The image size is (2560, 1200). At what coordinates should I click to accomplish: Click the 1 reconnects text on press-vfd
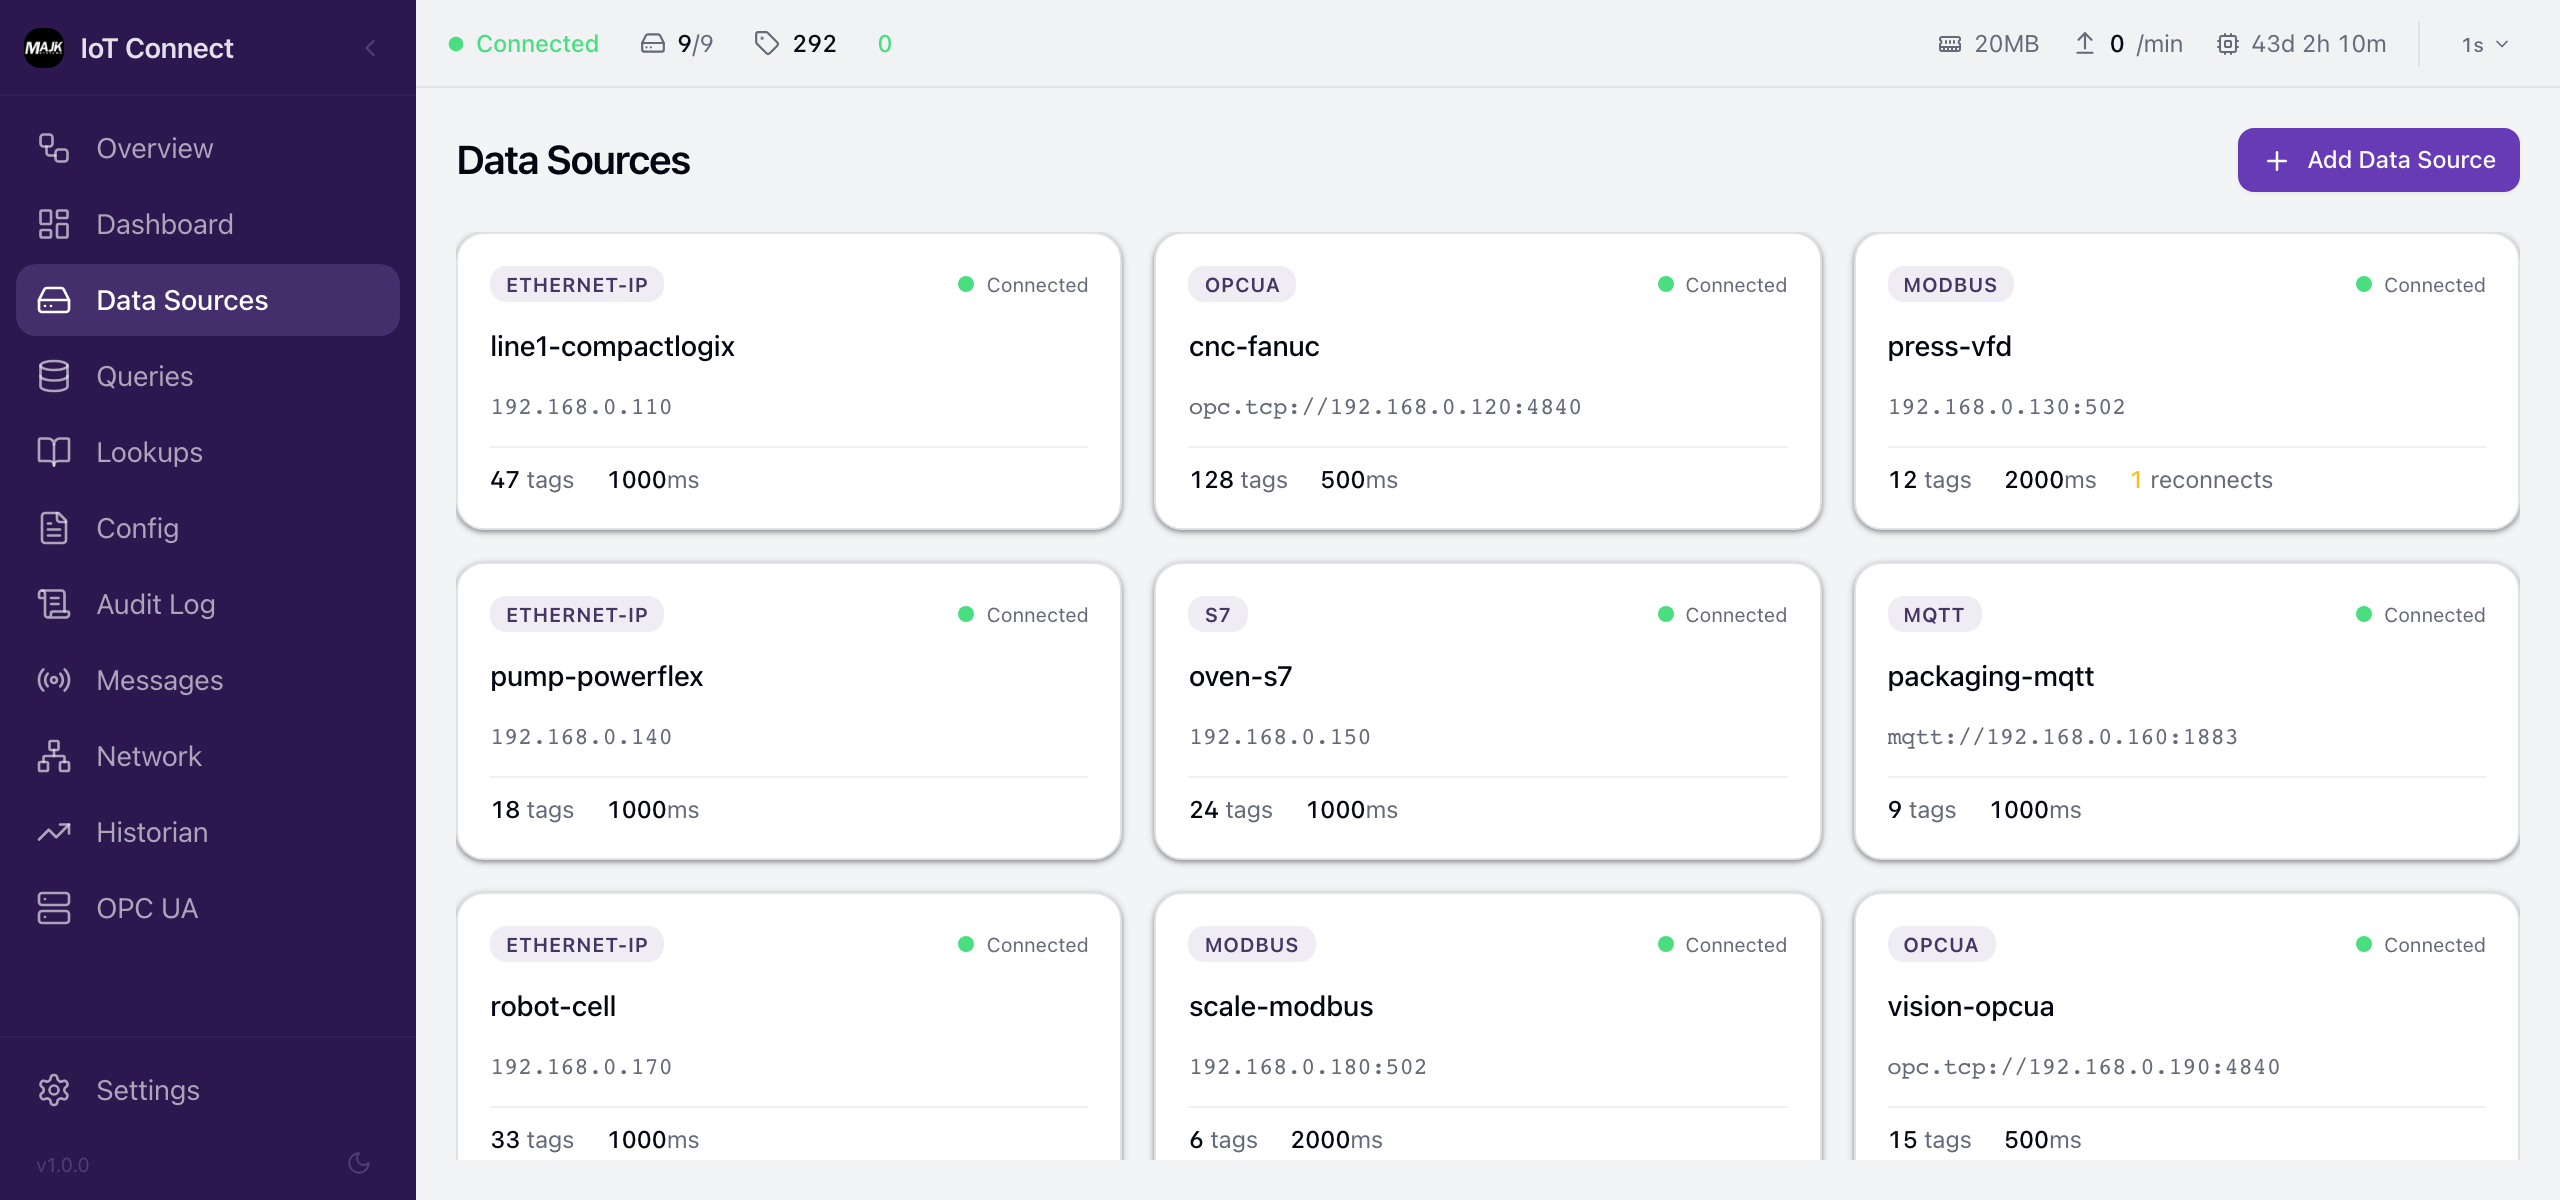coord(2202,480)
